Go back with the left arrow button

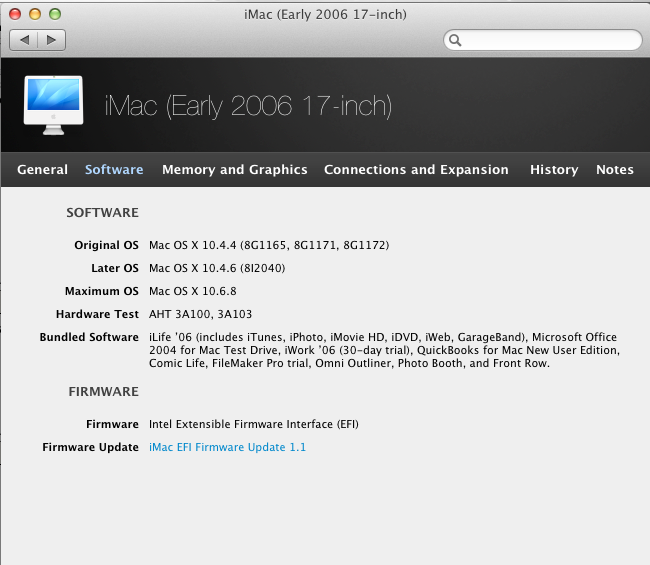click(24, 40)
